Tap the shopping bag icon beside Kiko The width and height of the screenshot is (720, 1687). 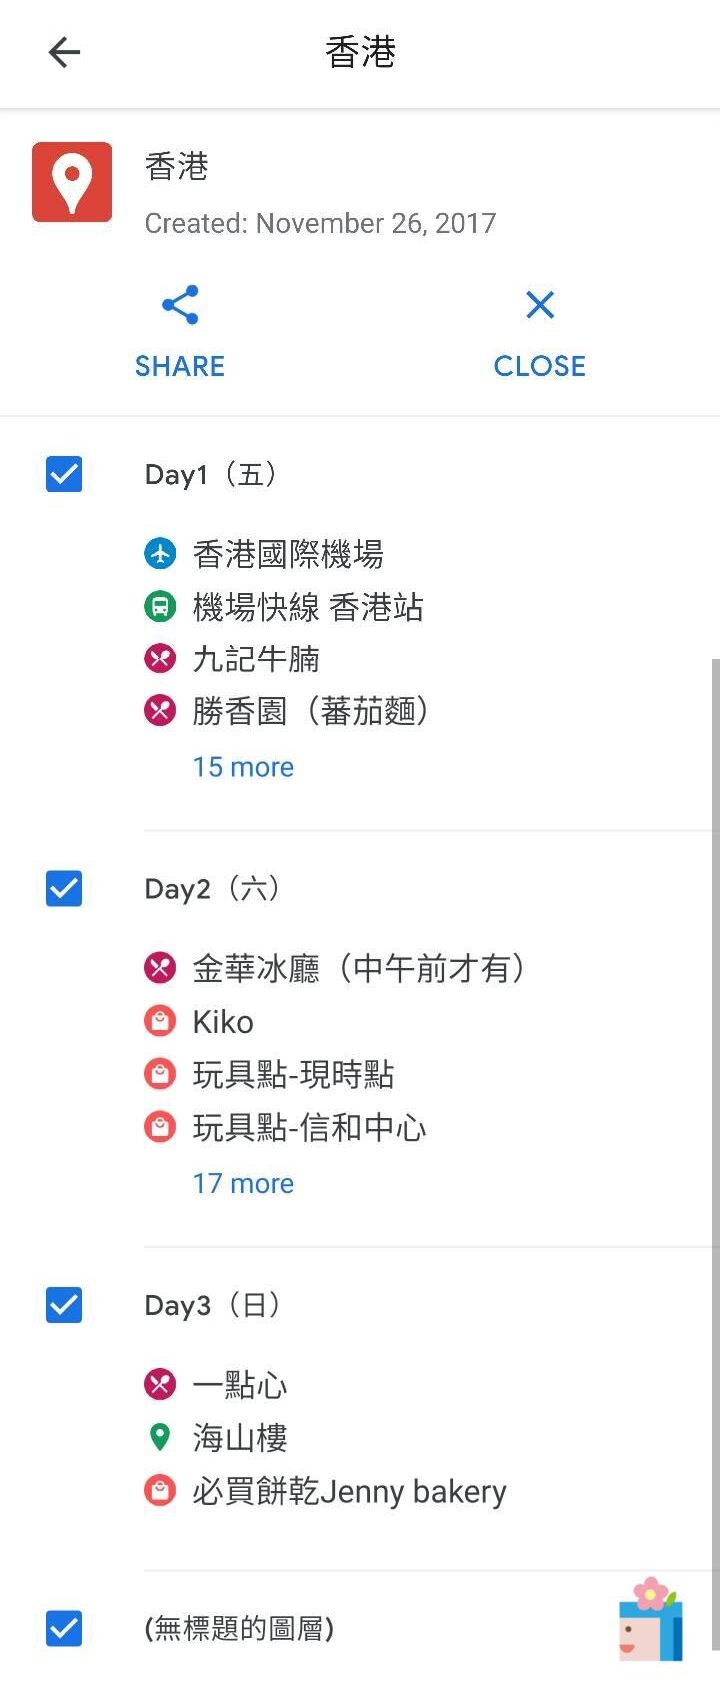click(160, 1021)
